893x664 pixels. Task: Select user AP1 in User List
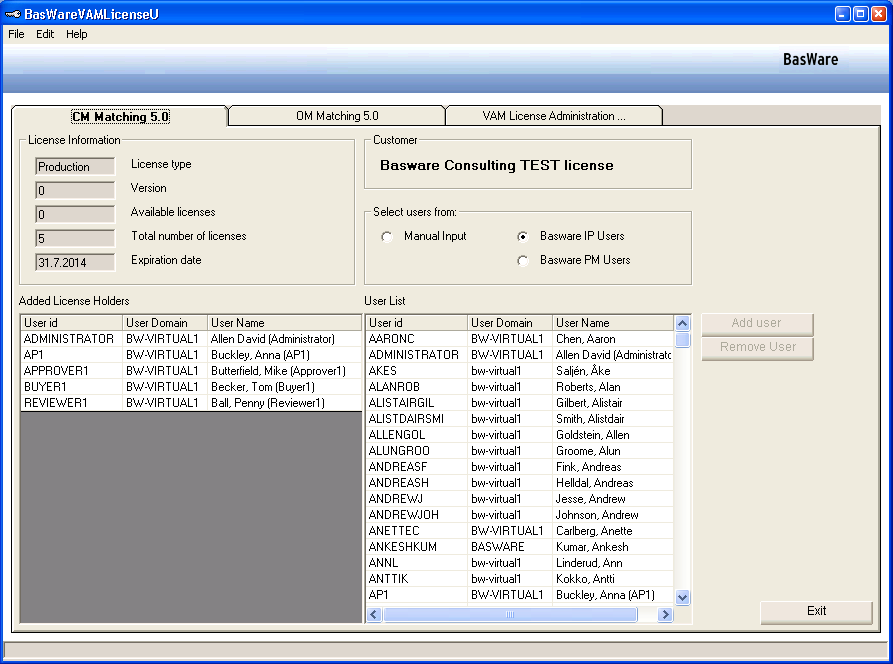click(519, 595)
